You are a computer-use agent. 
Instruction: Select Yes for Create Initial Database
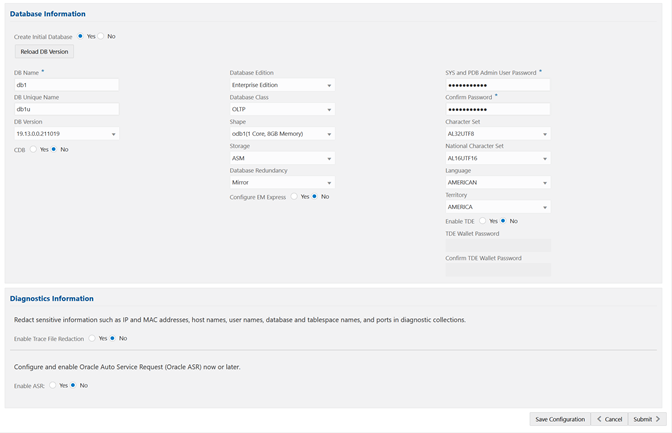click(80, 36)
